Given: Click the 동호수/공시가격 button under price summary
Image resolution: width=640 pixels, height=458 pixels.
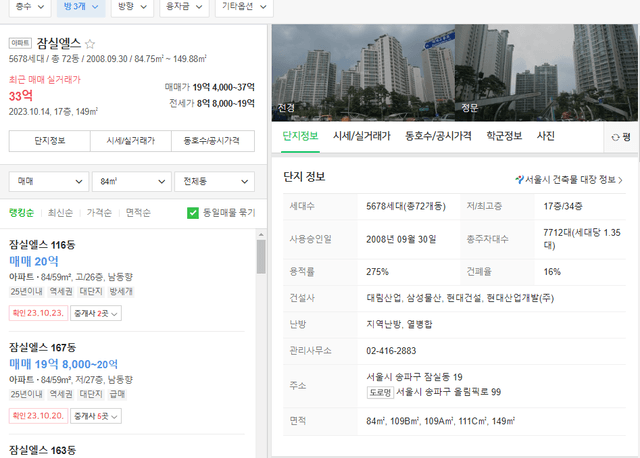Looking at the screenshot, I should click(x=213, y=141).
